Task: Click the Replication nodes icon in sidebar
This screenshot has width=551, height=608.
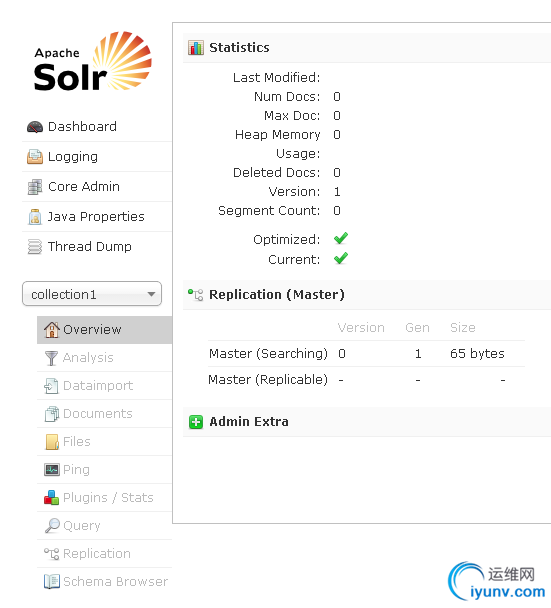Action: pos(52,554)
